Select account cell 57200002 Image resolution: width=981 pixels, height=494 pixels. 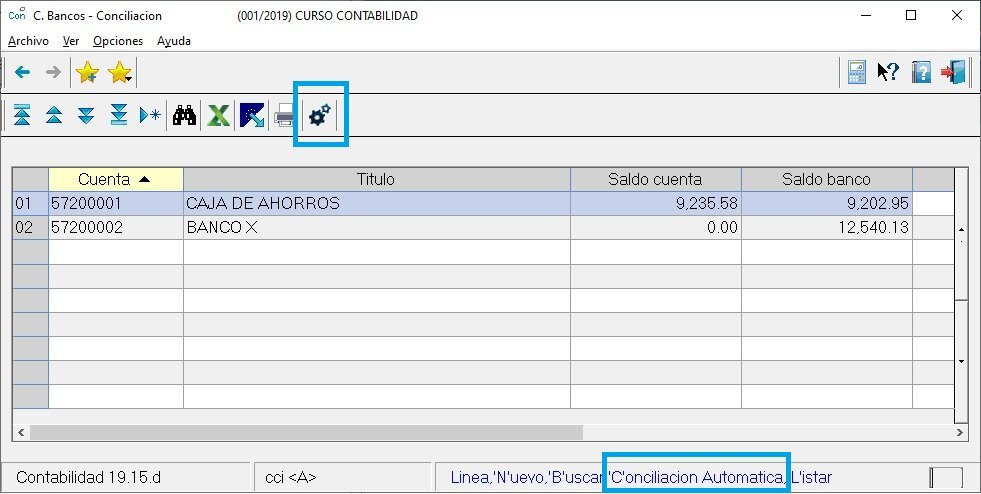coord(116,228)
